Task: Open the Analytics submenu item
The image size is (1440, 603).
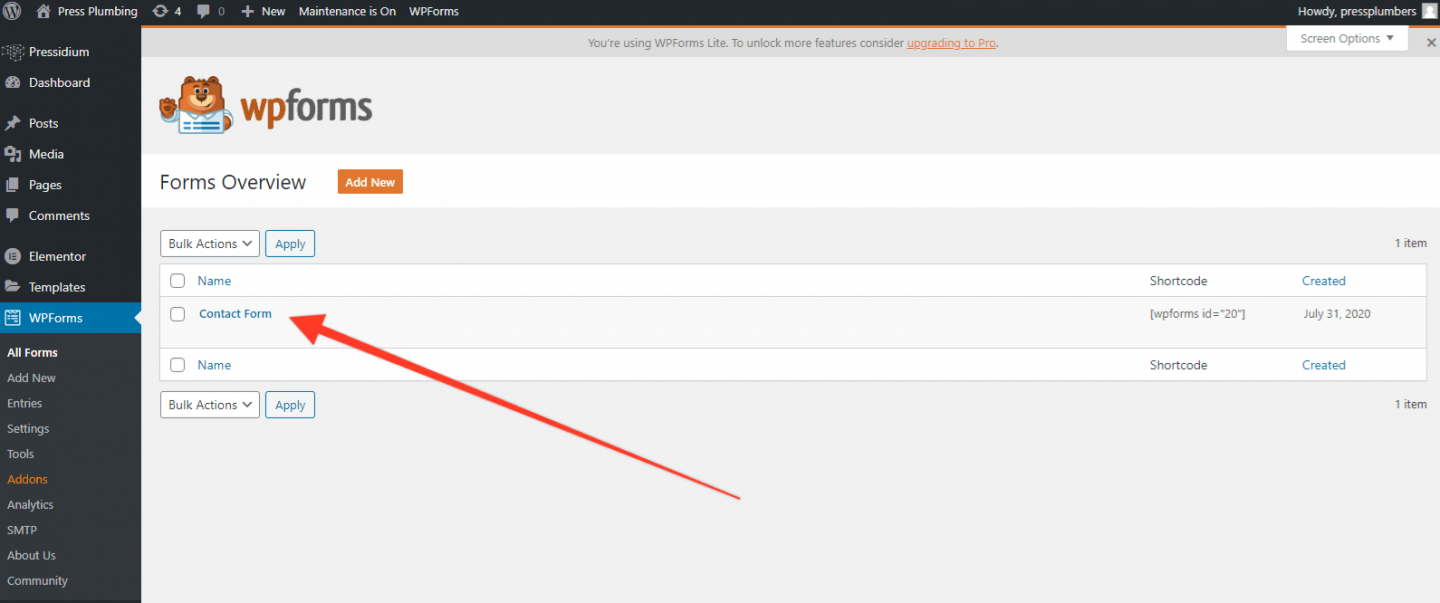Action: point(30,505)
